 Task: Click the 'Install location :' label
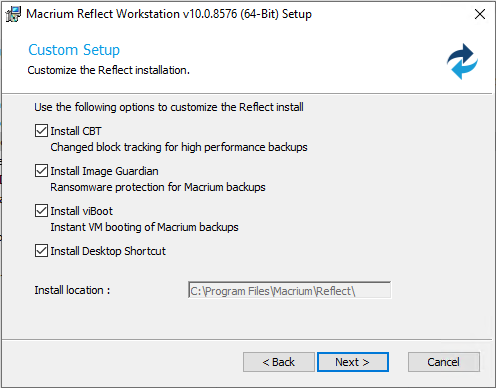72,290
